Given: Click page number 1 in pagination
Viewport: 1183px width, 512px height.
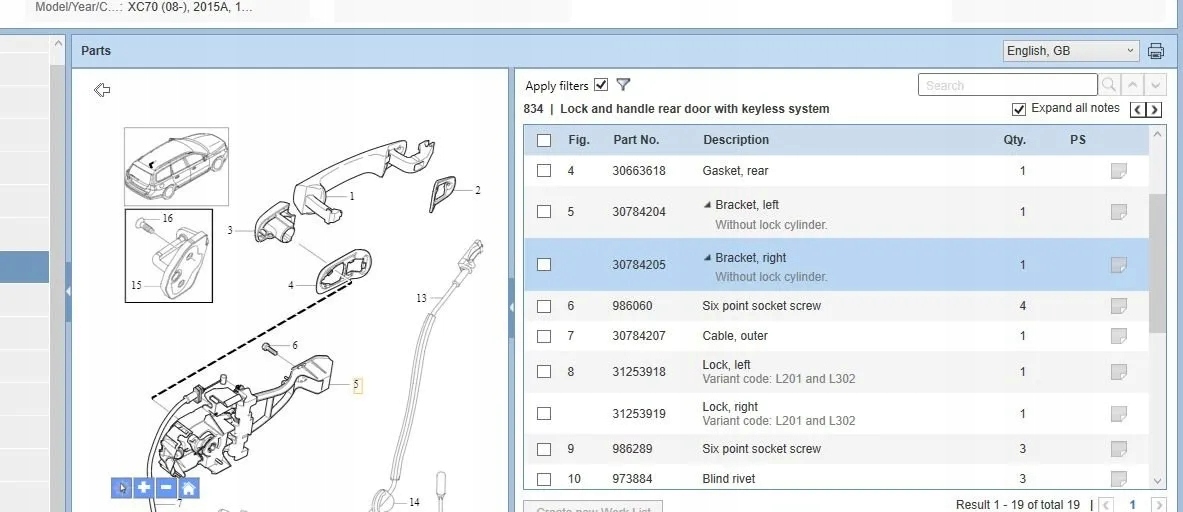Looking at the screenshot, I should (x=1132, y=505).
